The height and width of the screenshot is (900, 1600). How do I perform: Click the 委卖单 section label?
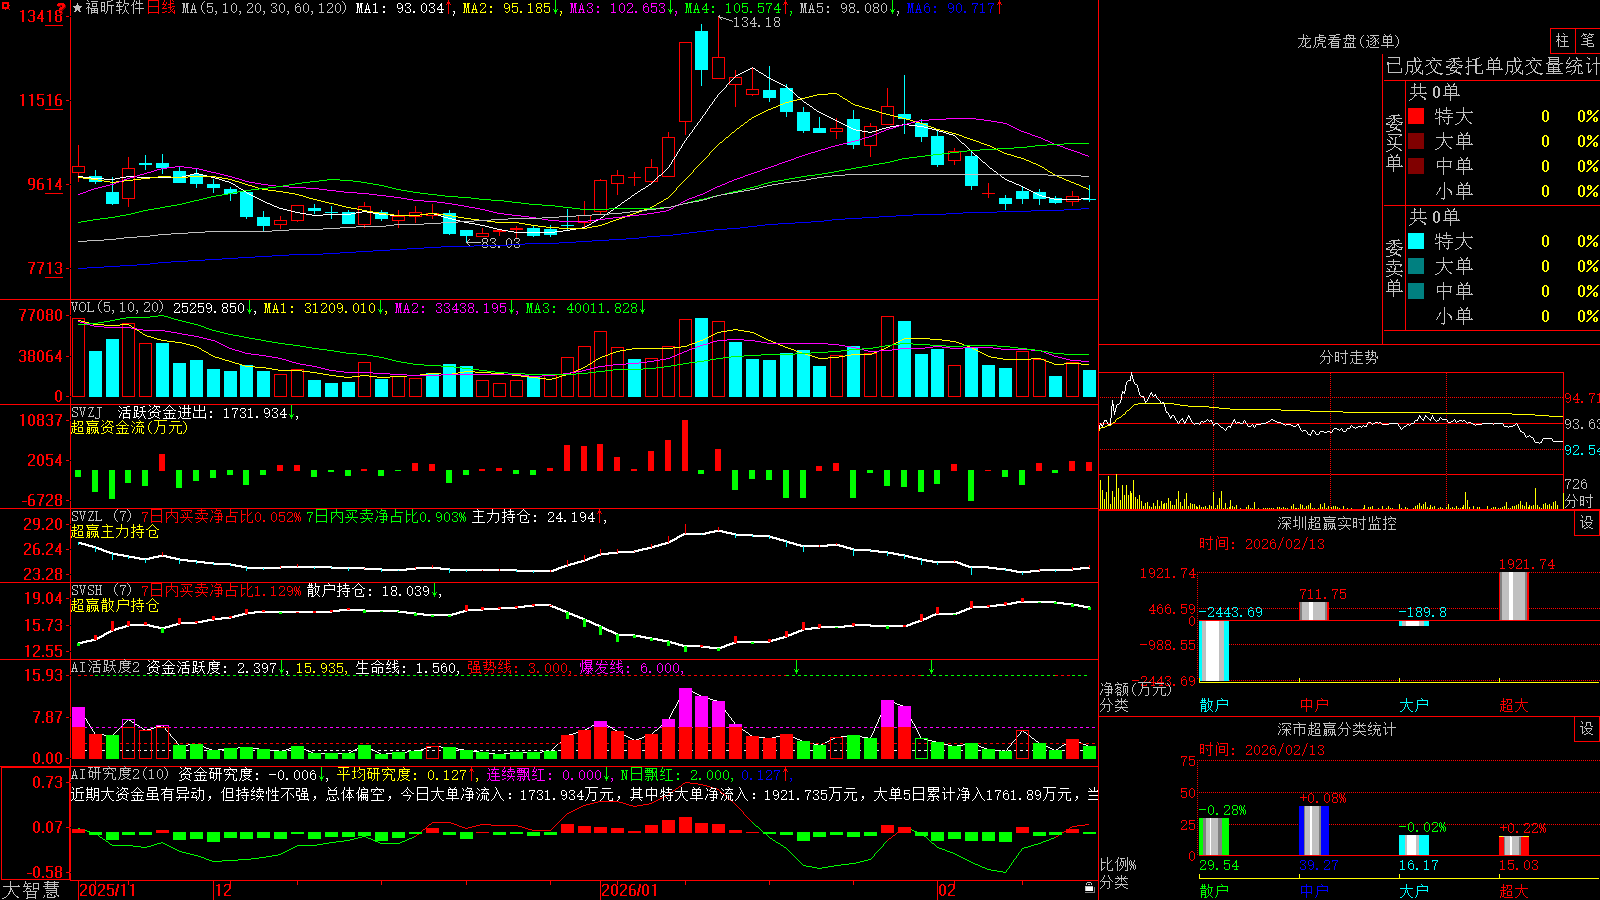[x=1394, y=266]
